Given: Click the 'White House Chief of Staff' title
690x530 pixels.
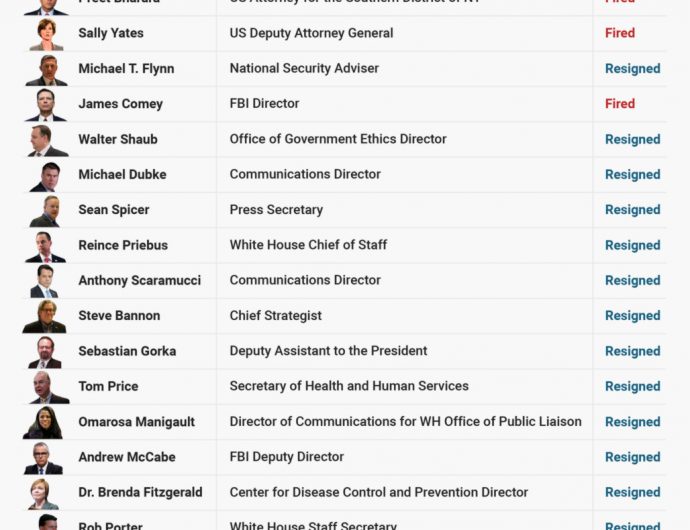Looking at the screenshot, I should [x=308, y=245].
